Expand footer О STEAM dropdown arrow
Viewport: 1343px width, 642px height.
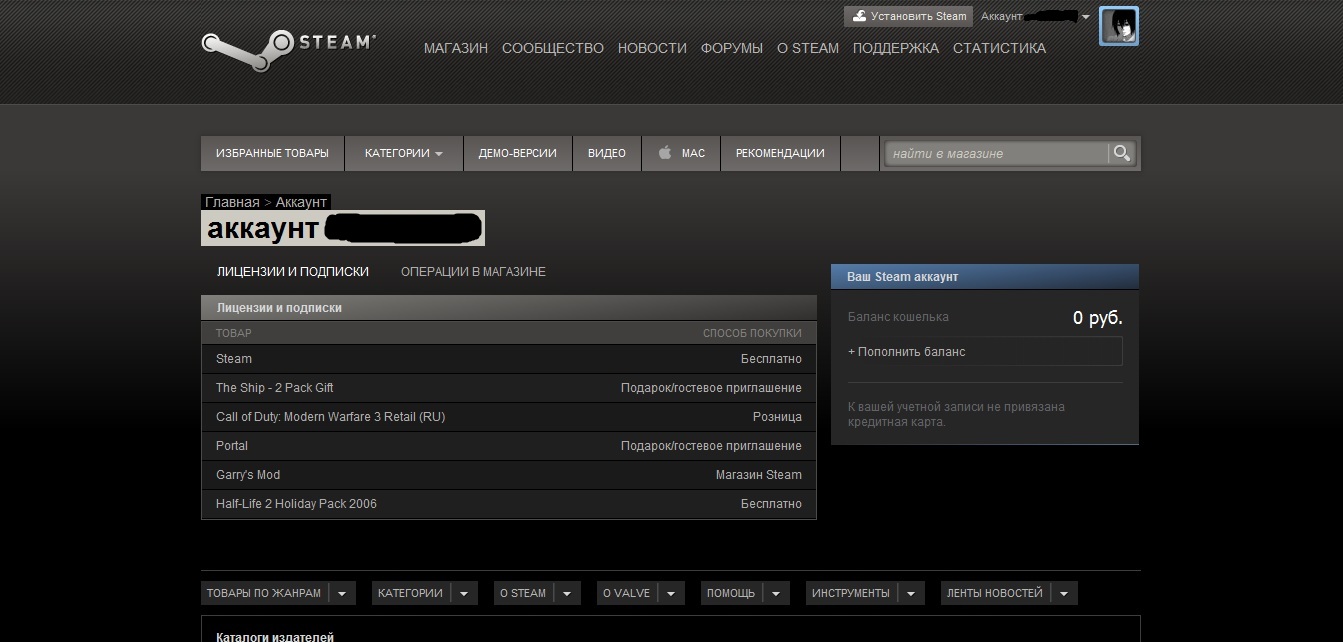point(567,593)
